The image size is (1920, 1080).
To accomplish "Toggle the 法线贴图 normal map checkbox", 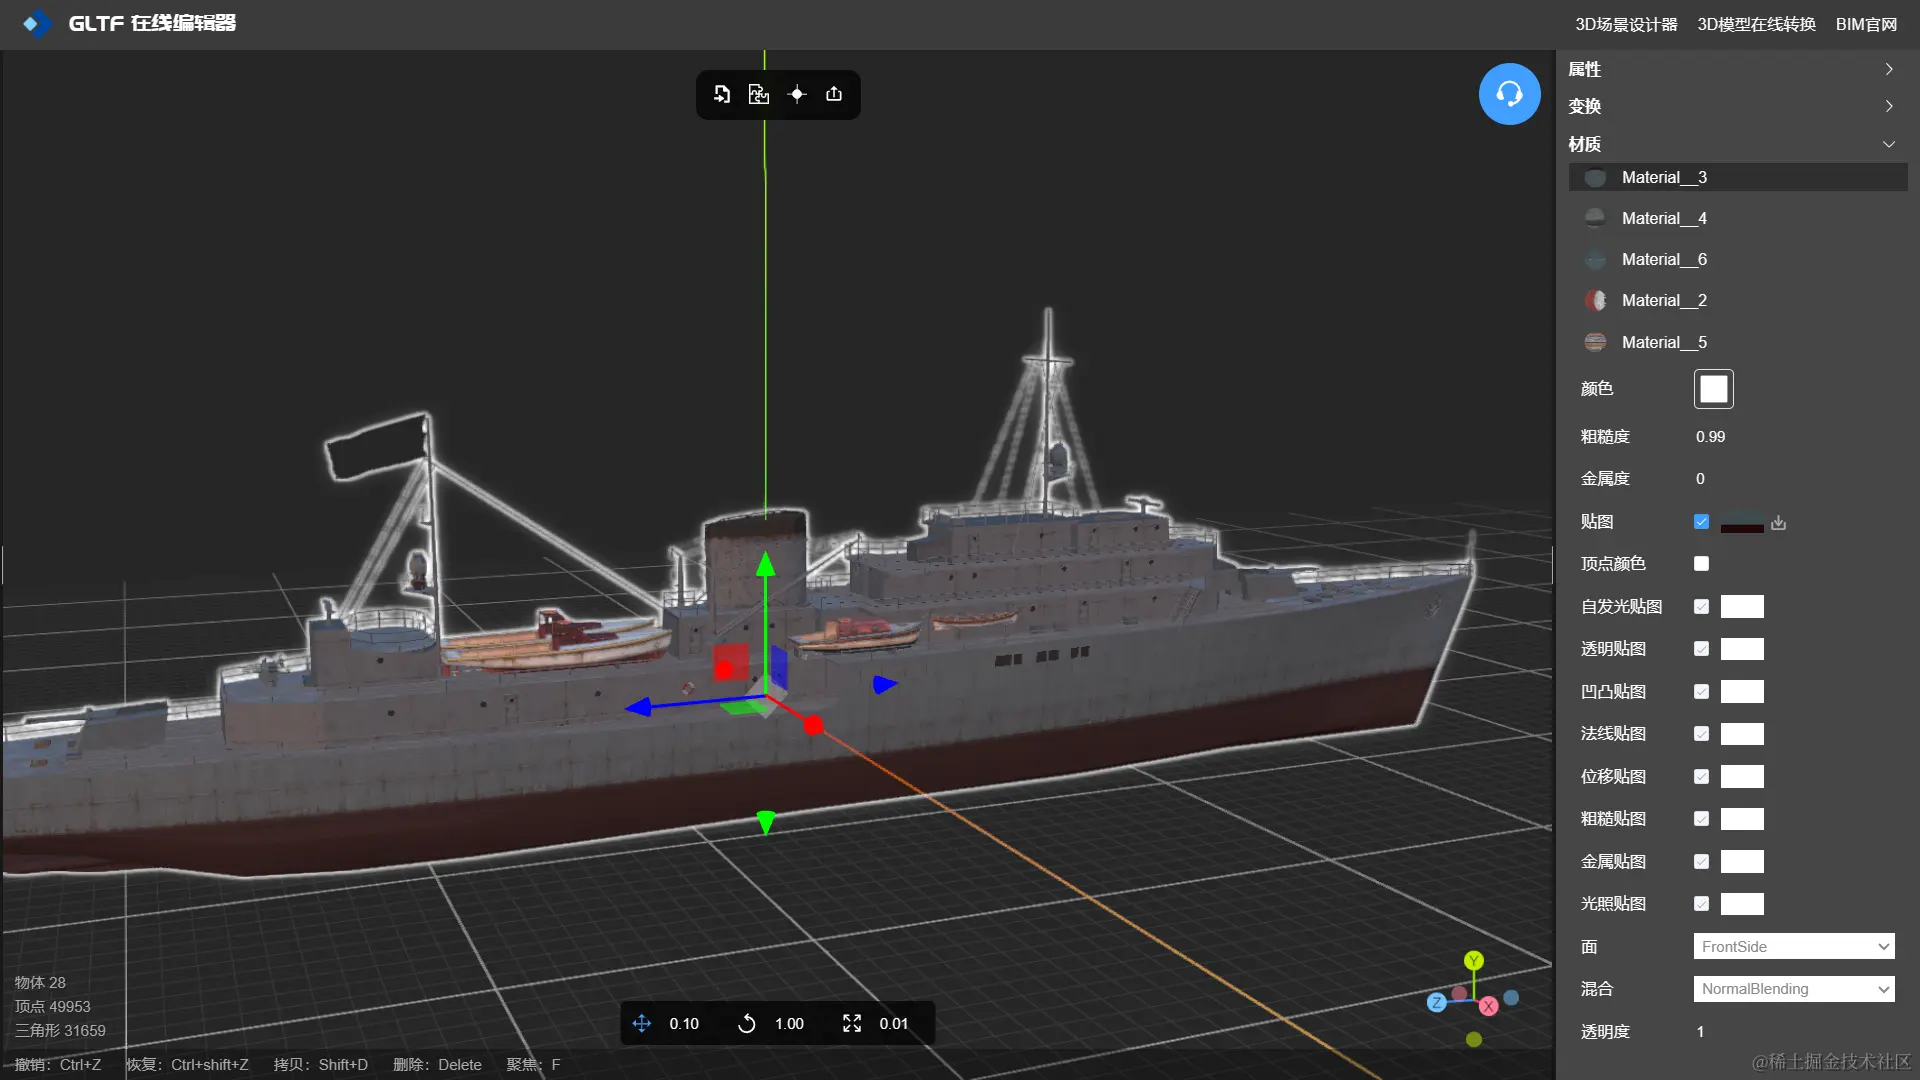I will pyautogui.click(x=1701, y=734).
